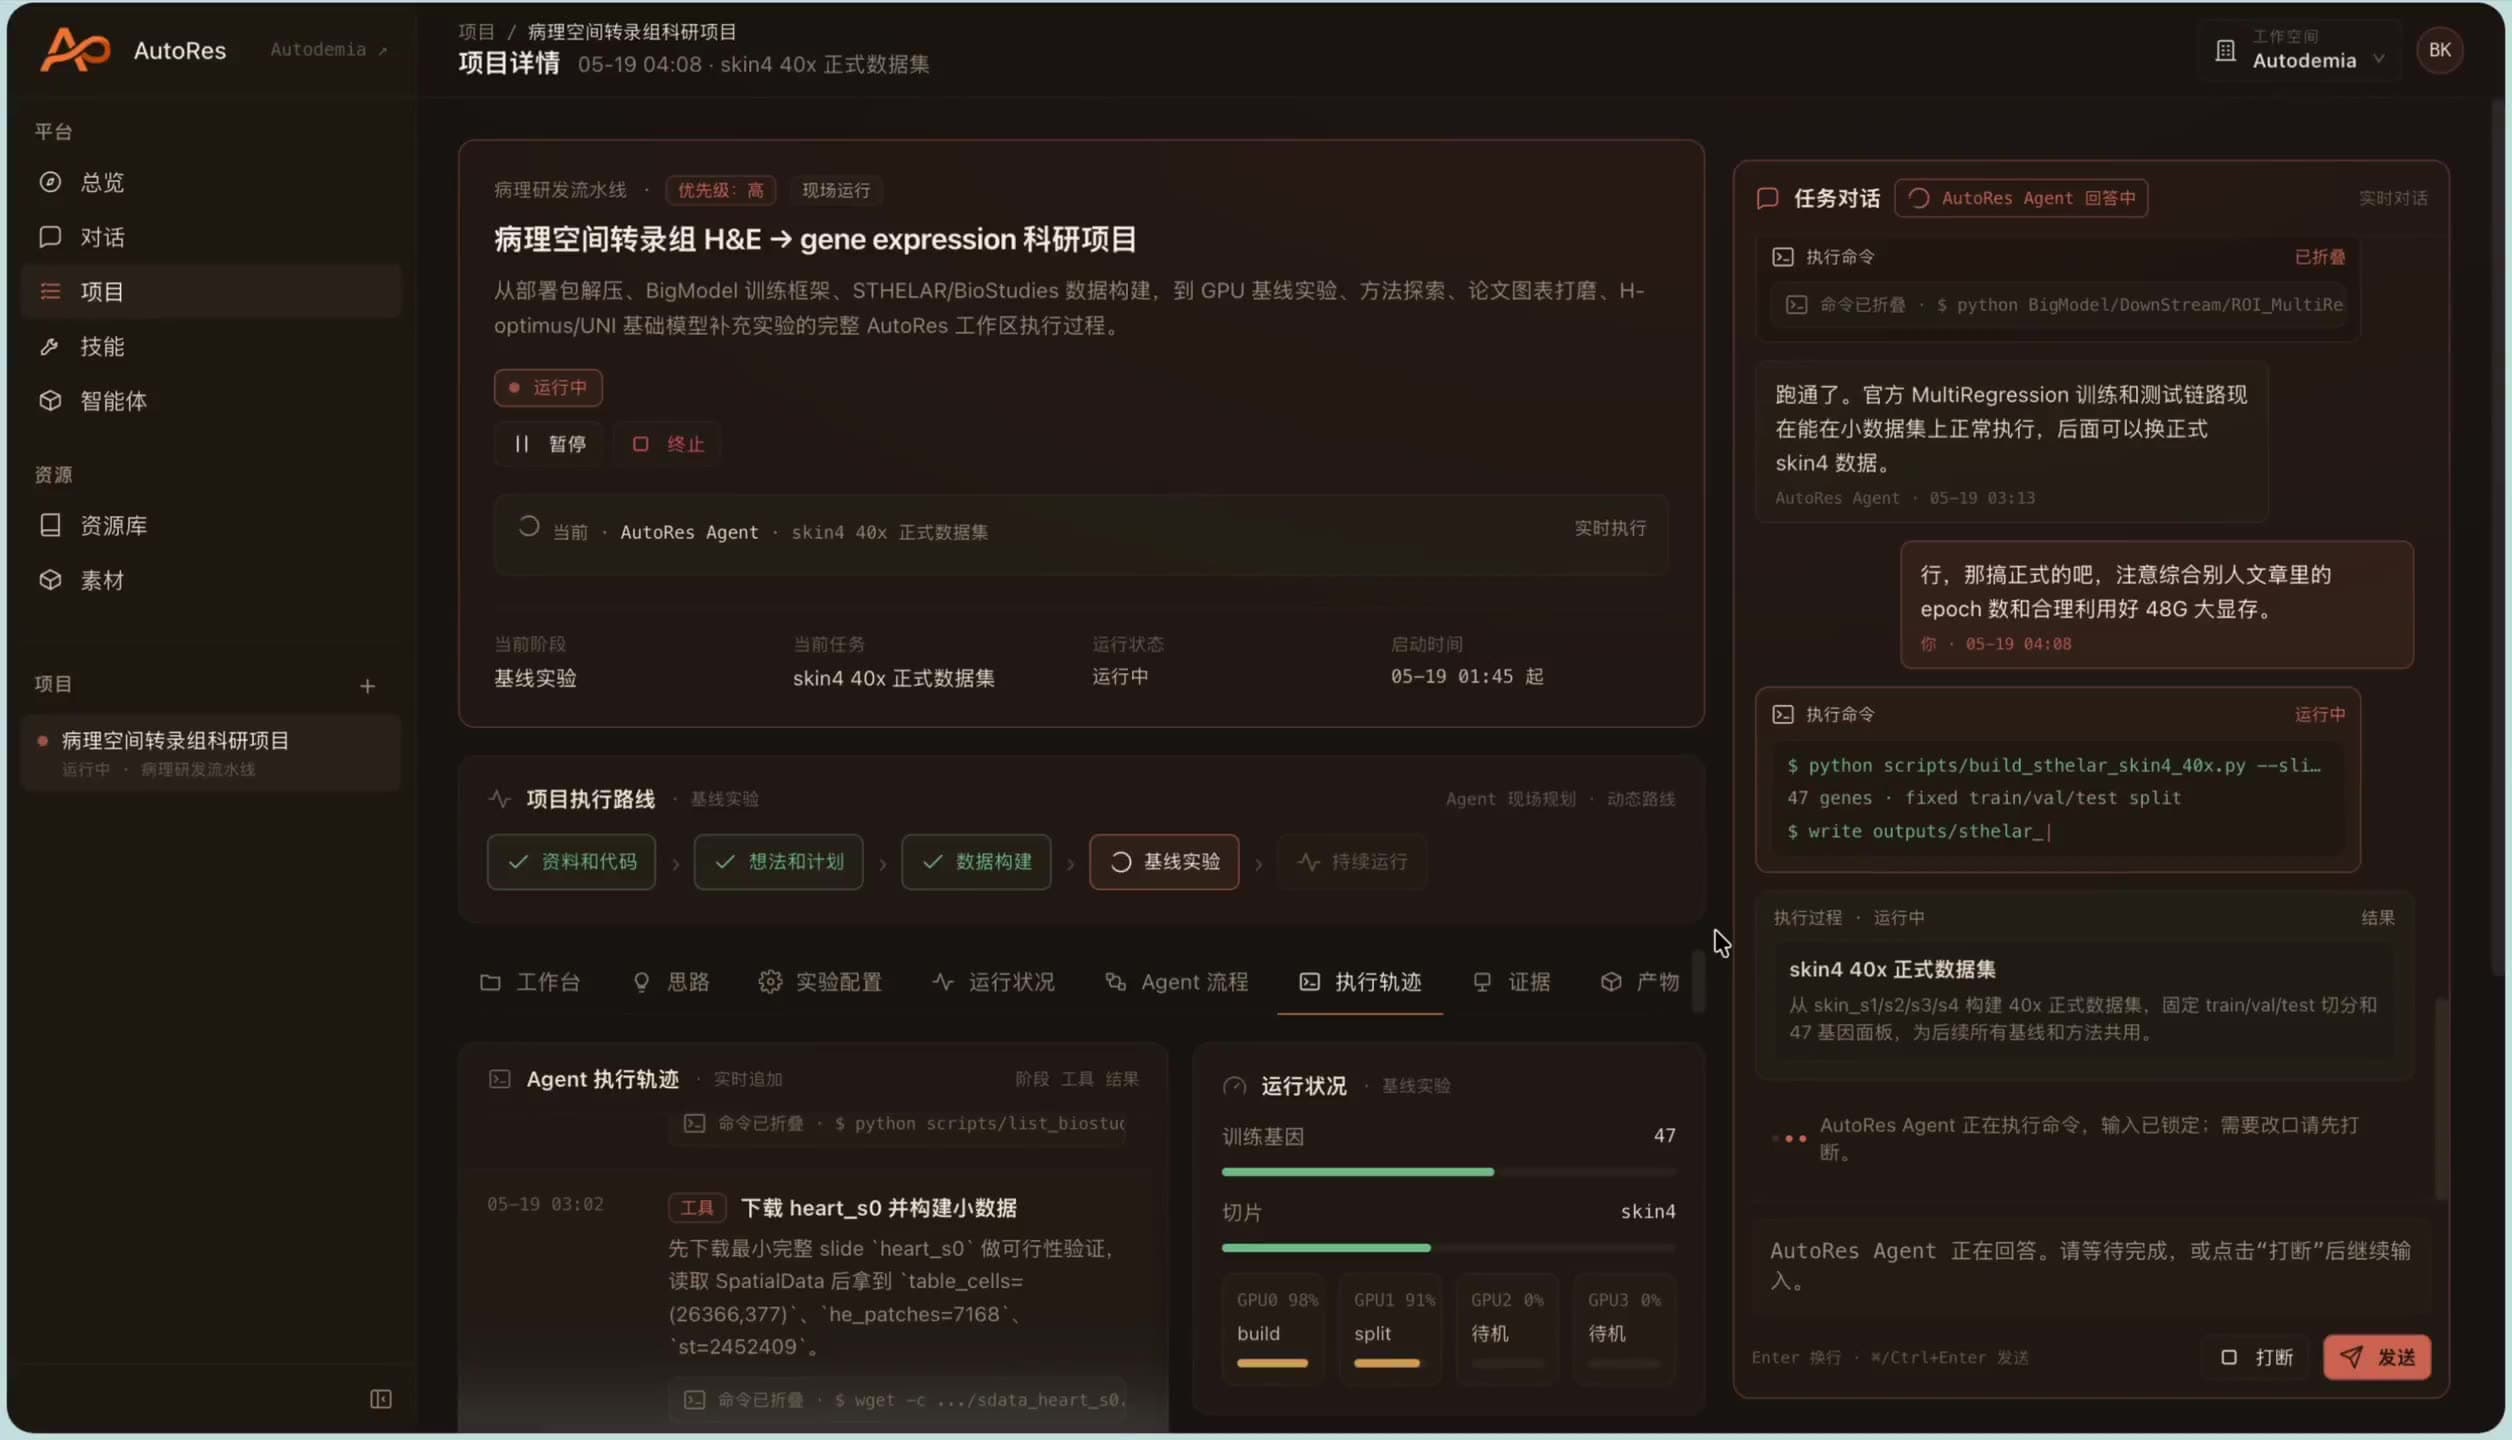Click 运行中 label on running command
This screenshot has width=2512, height=1440.
coord(2319,714)
